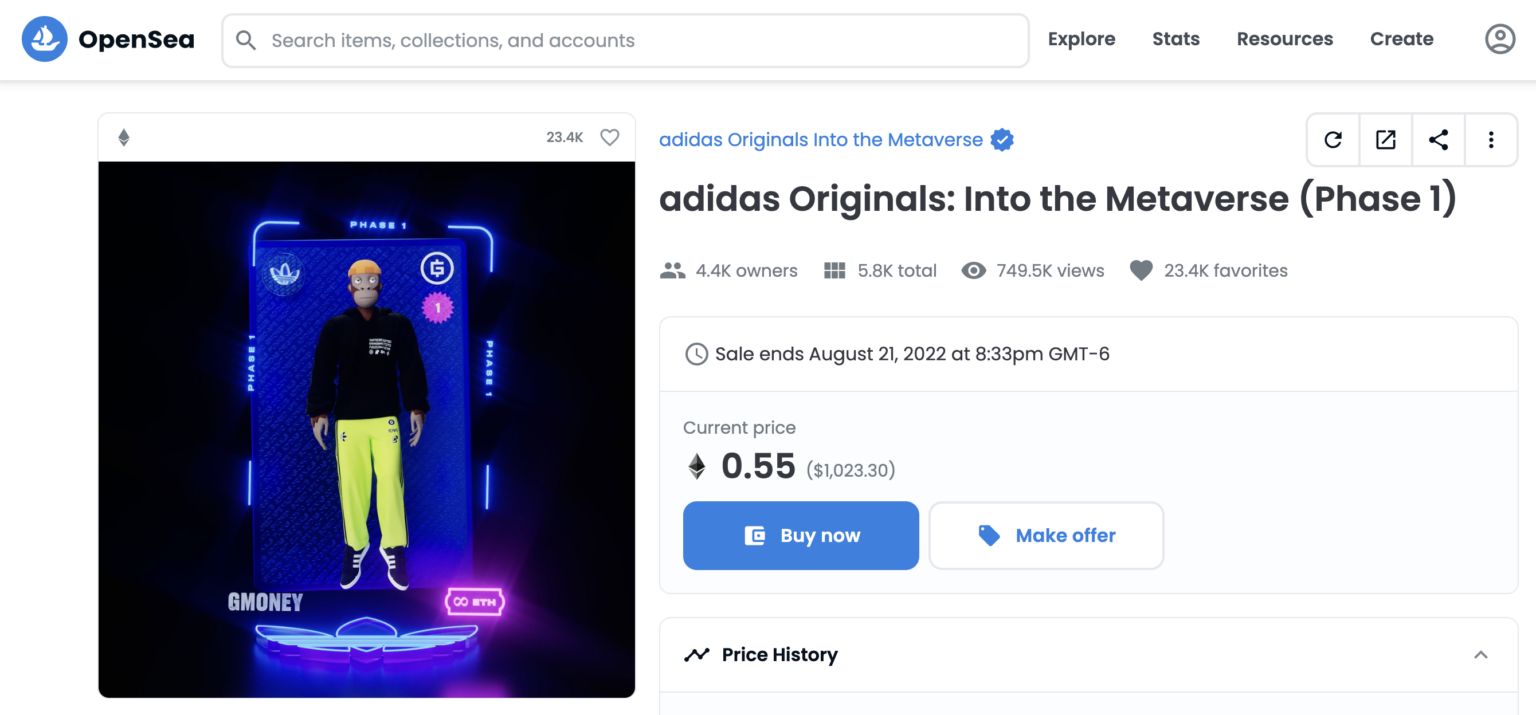The height and width of the screenshot is (715, 1536).
Task: Collapse the Price History section
Action: (1481, 655)
